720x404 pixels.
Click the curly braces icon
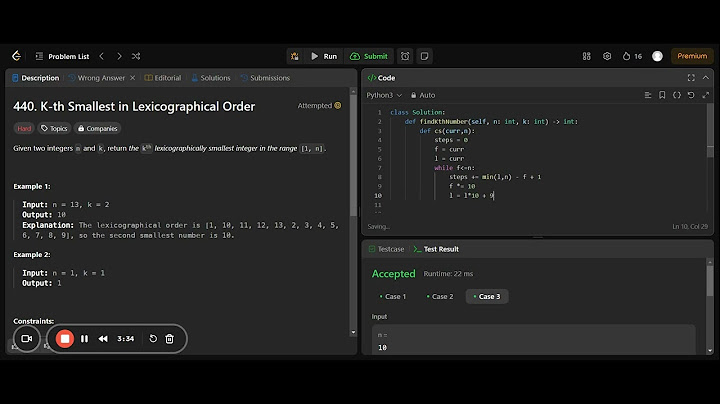(677, 95)
